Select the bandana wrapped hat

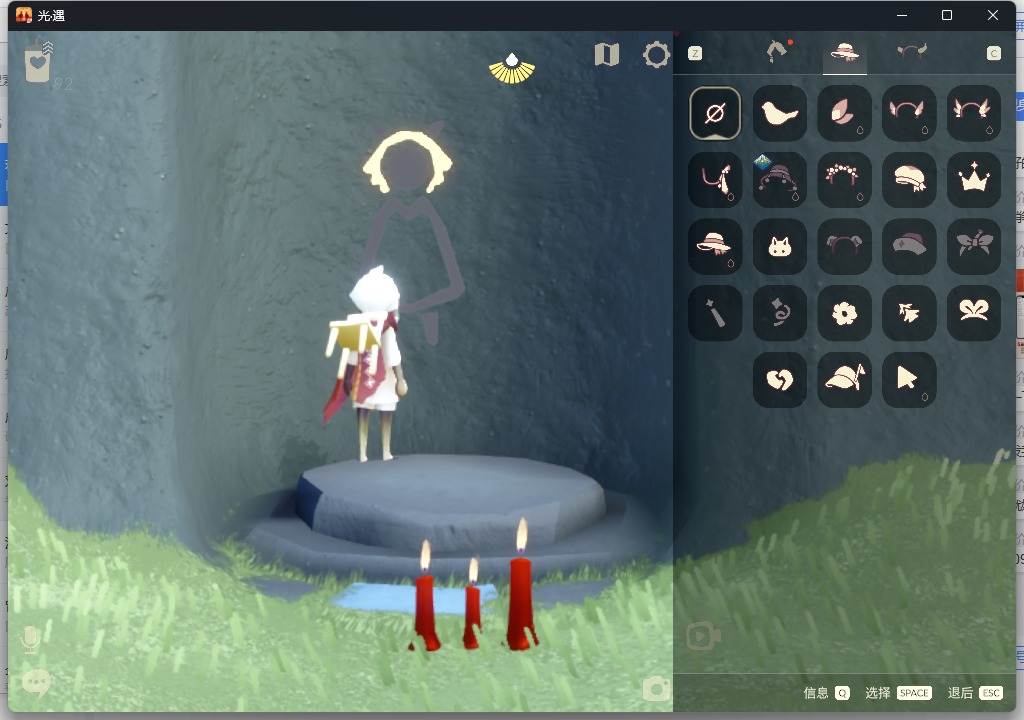pyautogui.click(x=908, y=179)
